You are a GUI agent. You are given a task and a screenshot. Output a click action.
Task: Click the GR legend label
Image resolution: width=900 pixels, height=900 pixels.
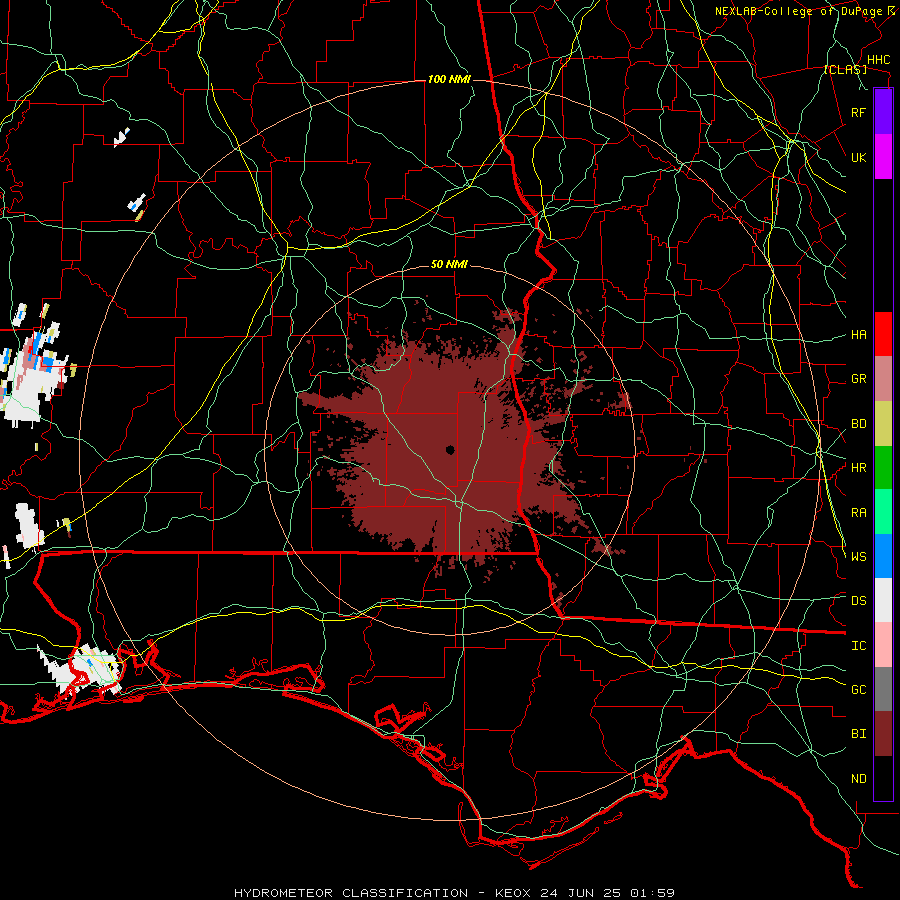tap(858, 379)
